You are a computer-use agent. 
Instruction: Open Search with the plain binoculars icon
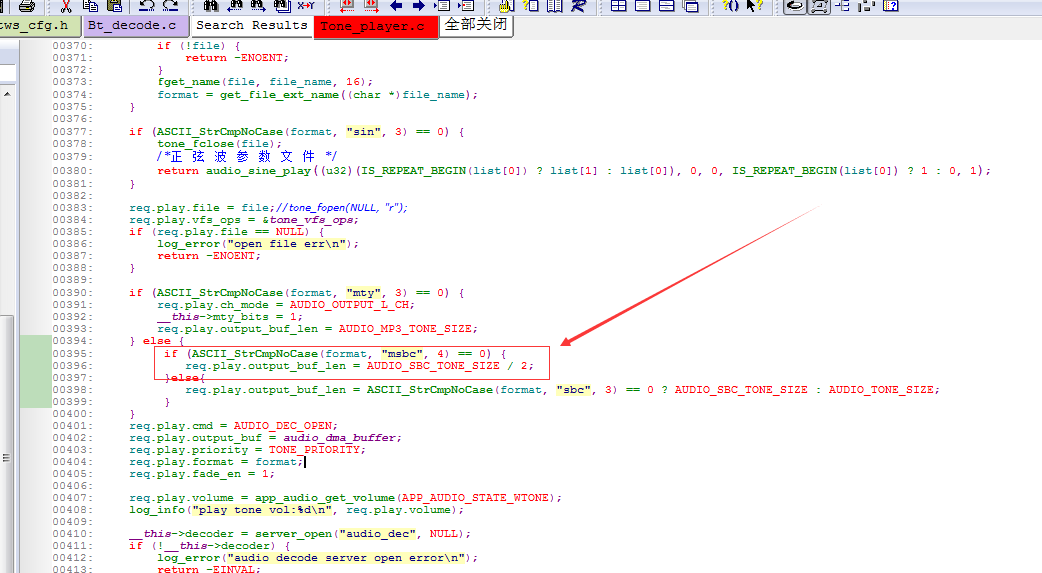pos(211,6)
